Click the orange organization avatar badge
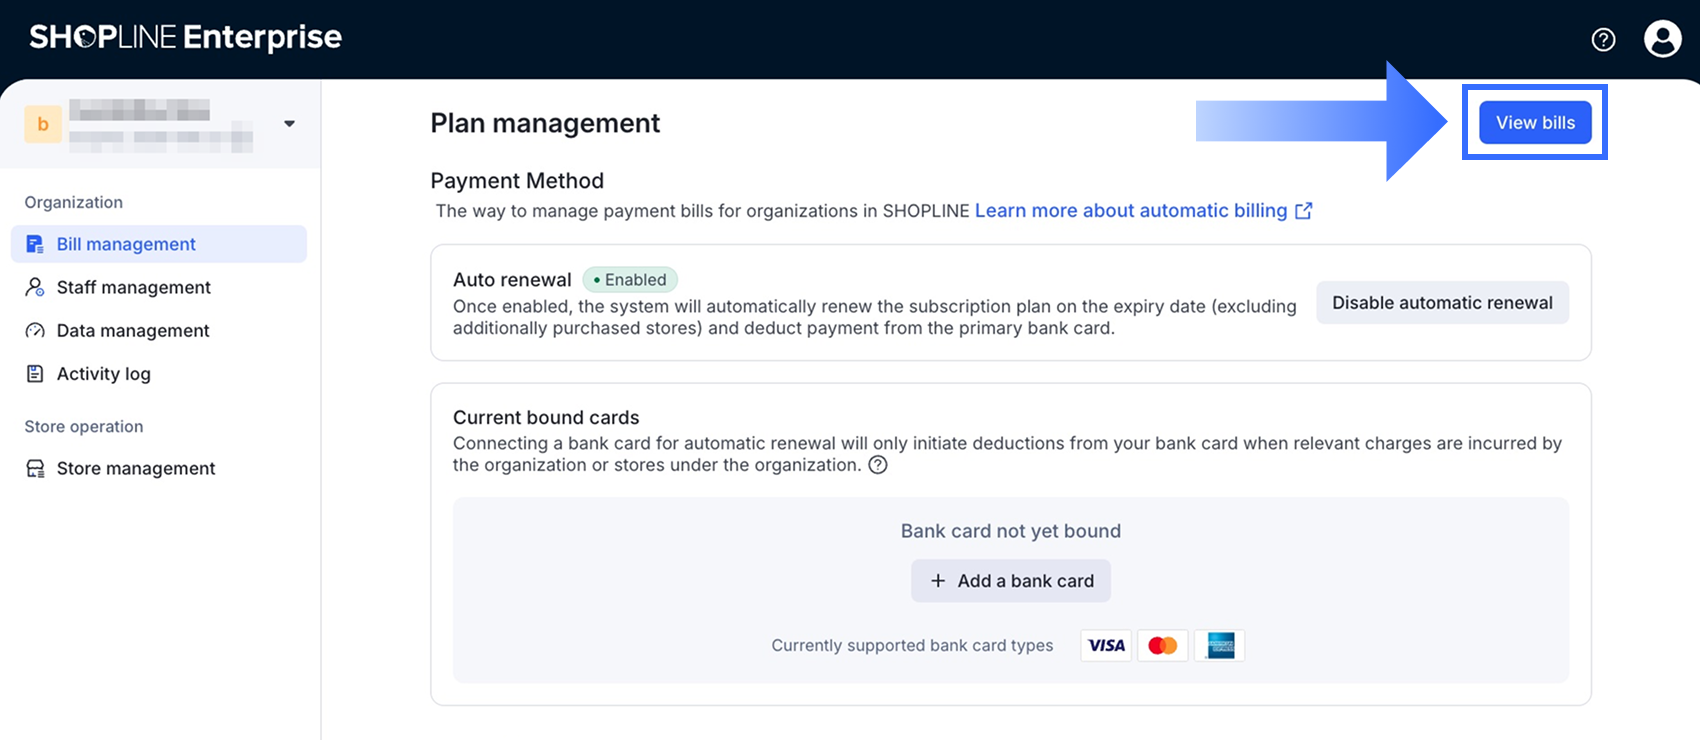The width and height of the screenshot is (1700, 740). (x=43, y=124)
